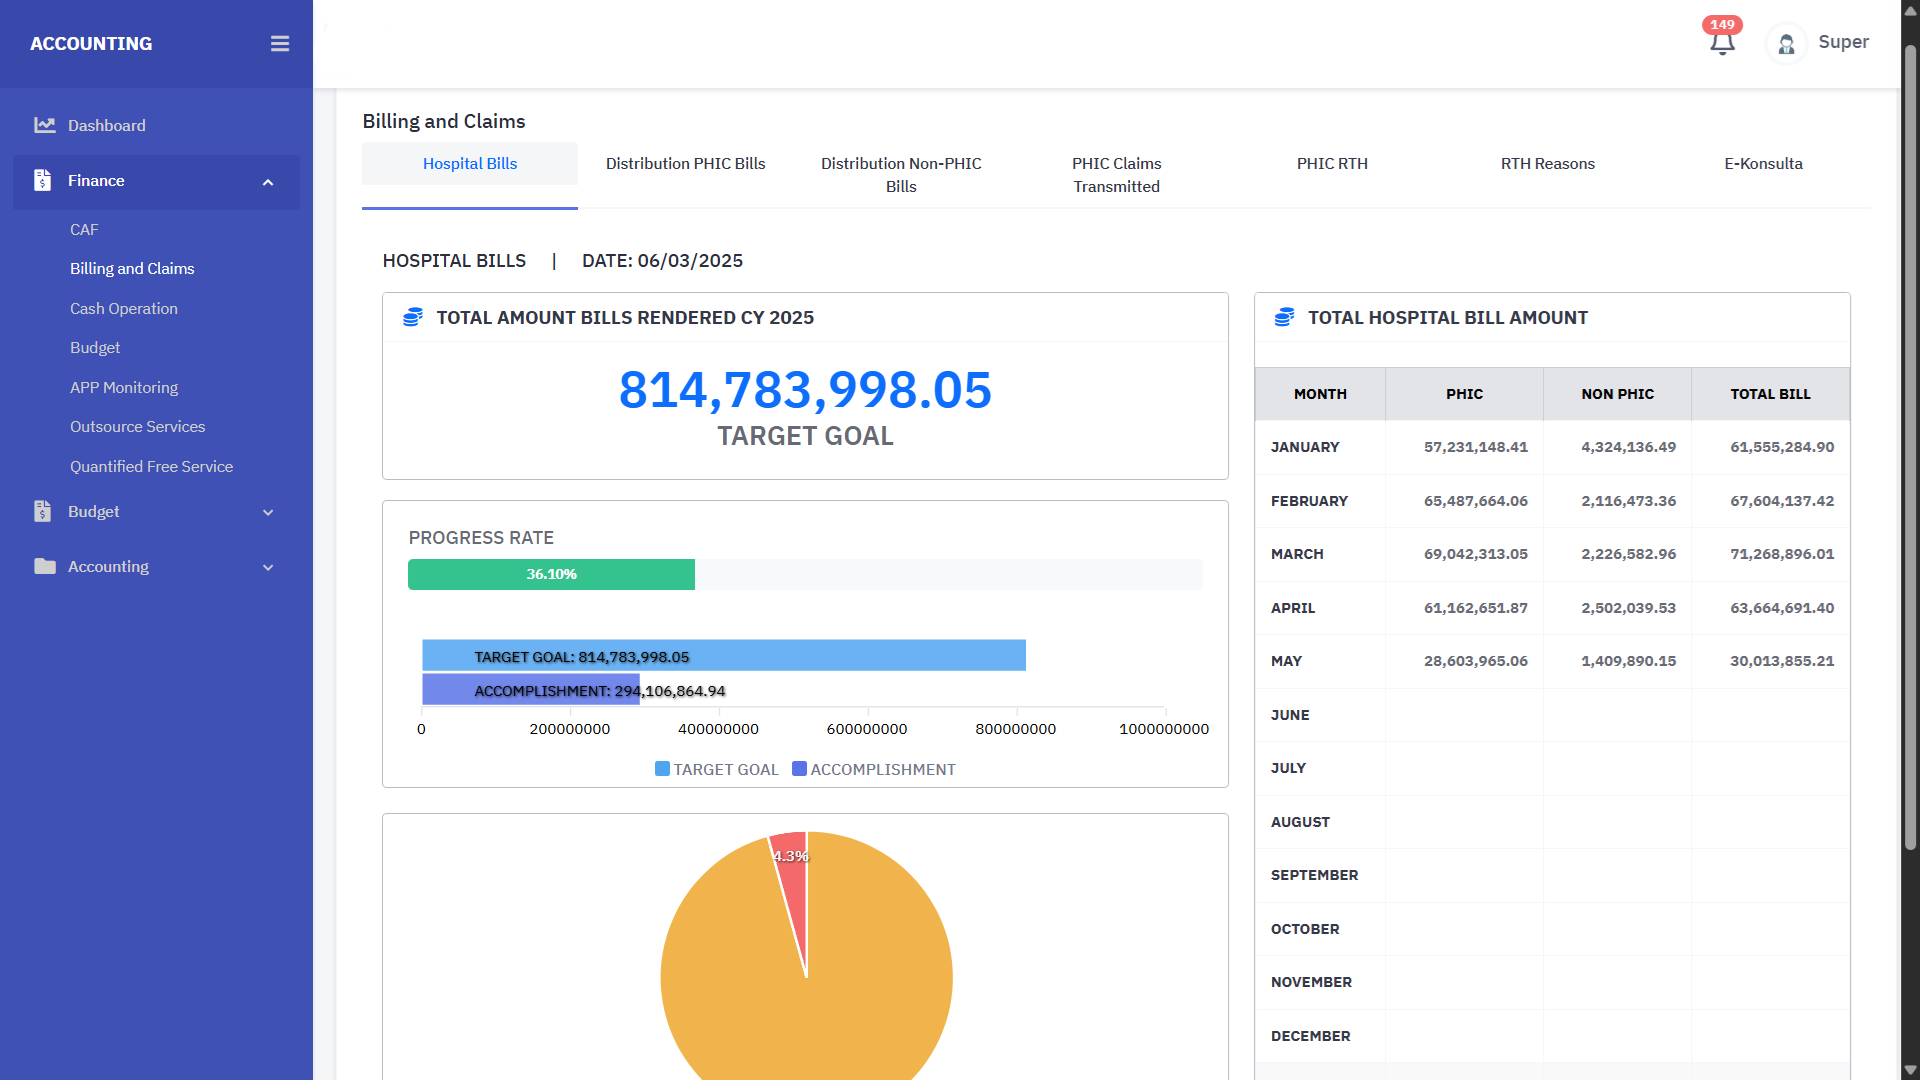Click the Dashboard chart icon
Viewport: 1920px width, 1080px height.
coord(44,125)
